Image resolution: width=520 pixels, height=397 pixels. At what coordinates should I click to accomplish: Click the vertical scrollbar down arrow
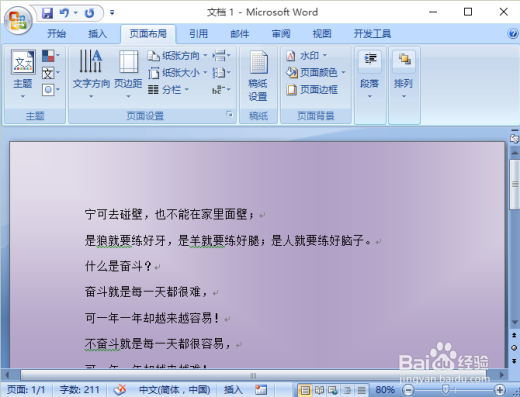pos(515,322)
